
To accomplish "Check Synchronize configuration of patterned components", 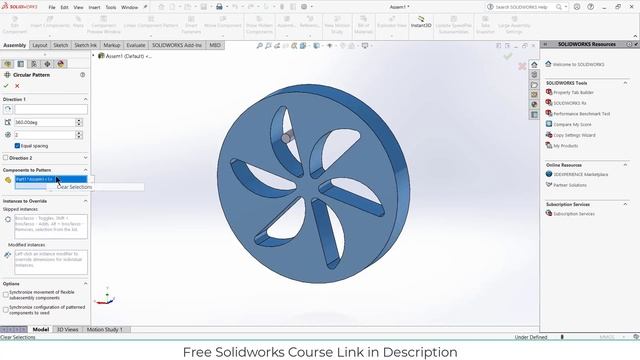I will (5, 310).
